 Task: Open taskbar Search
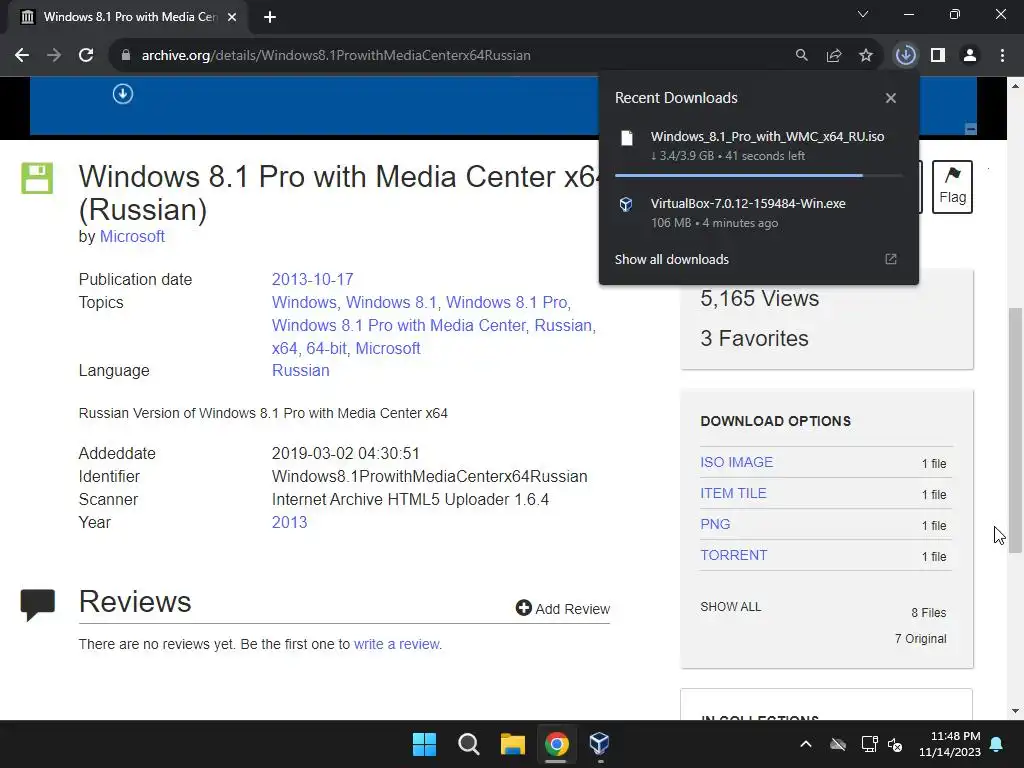469,744
